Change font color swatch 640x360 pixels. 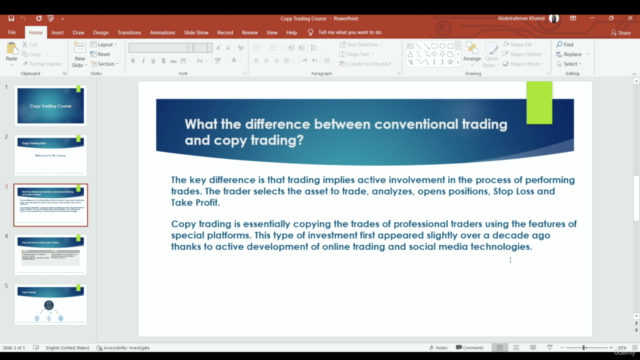click(x=234, y=61)
